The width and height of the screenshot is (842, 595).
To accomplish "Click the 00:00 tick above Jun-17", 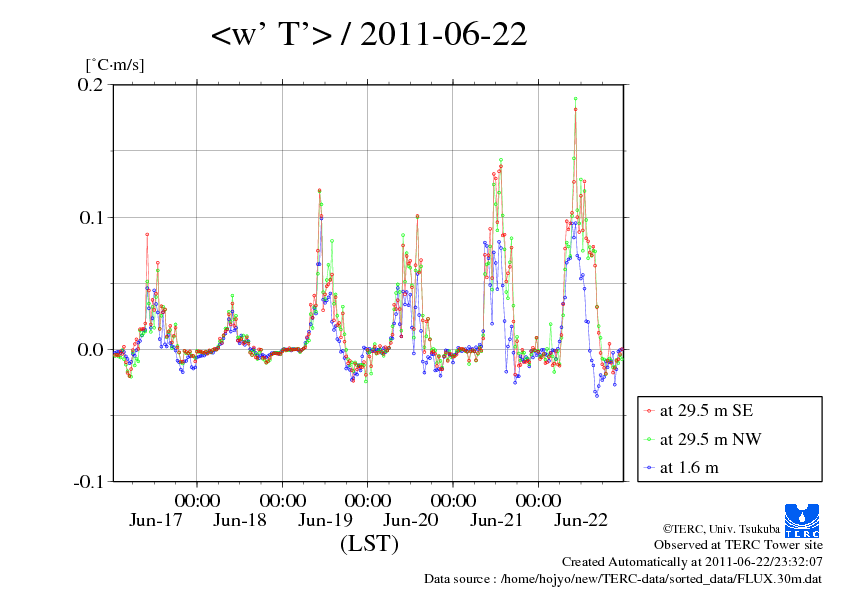I will coord(197,500).
